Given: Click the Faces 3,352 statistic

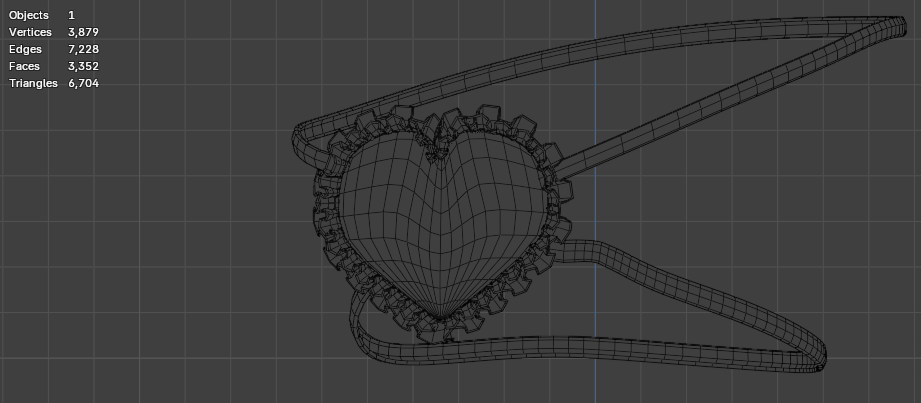Looking at the screenshot, I should click(x=53, y=66).
